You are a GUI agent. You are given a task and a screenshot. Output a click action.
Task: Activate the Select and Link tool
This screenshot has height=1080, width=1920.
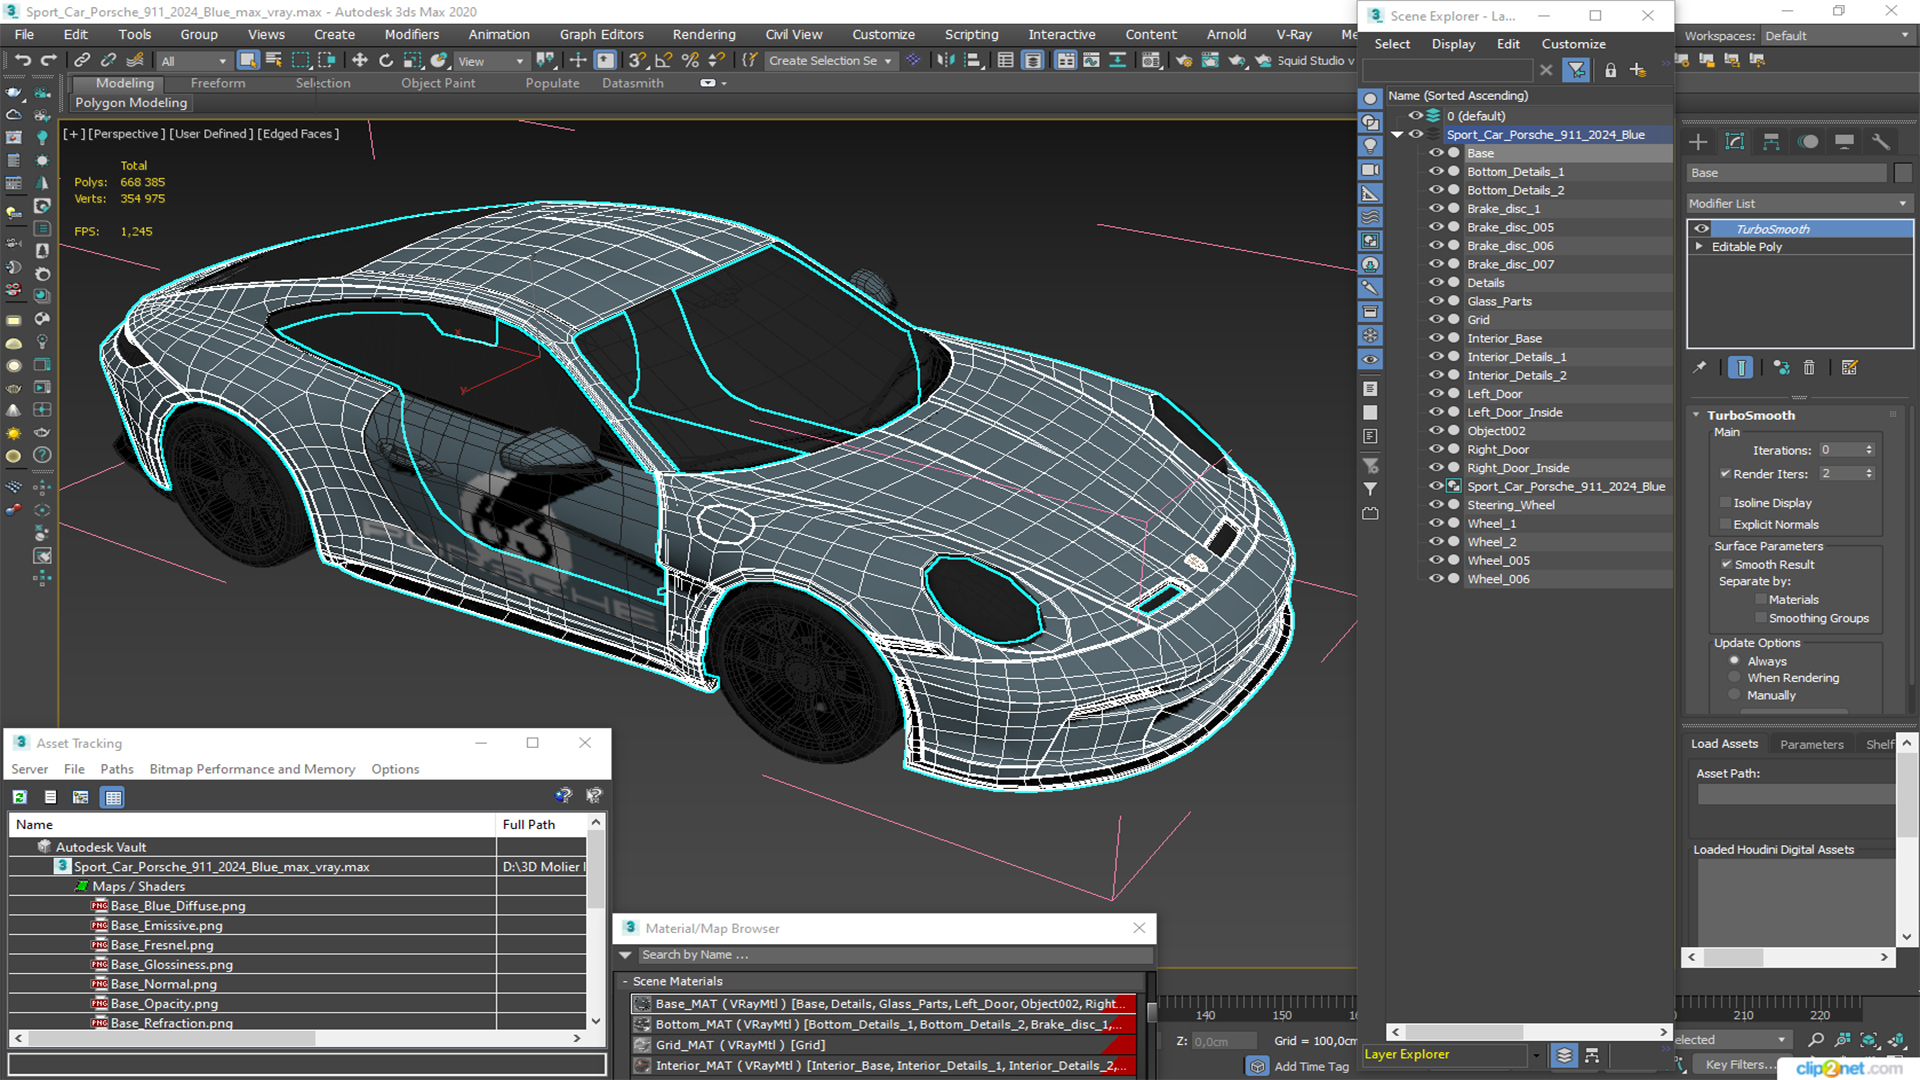(x=82, y=60)
